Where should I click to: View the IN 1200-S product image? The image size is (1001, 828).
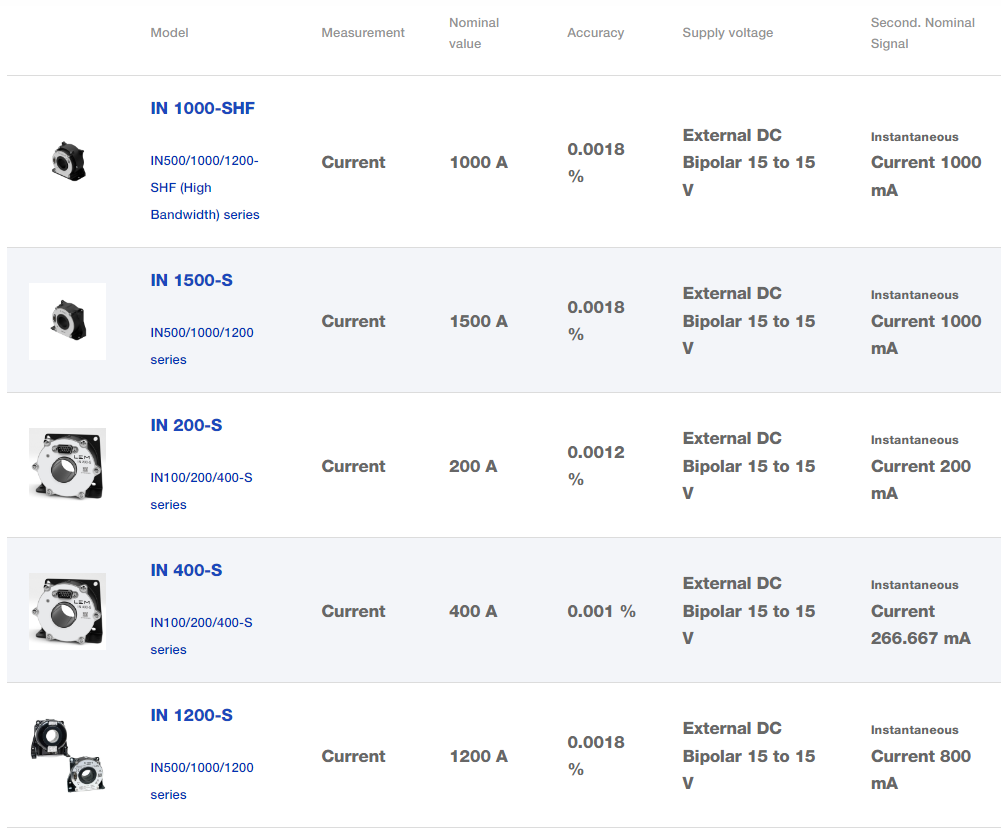tap(68, 755)
